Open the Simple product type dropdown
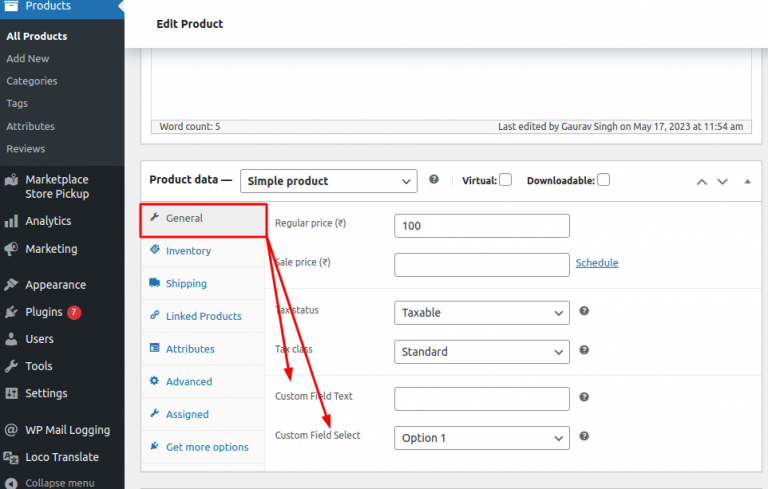This screenshot has height=489, width=768. click(329, 181)
